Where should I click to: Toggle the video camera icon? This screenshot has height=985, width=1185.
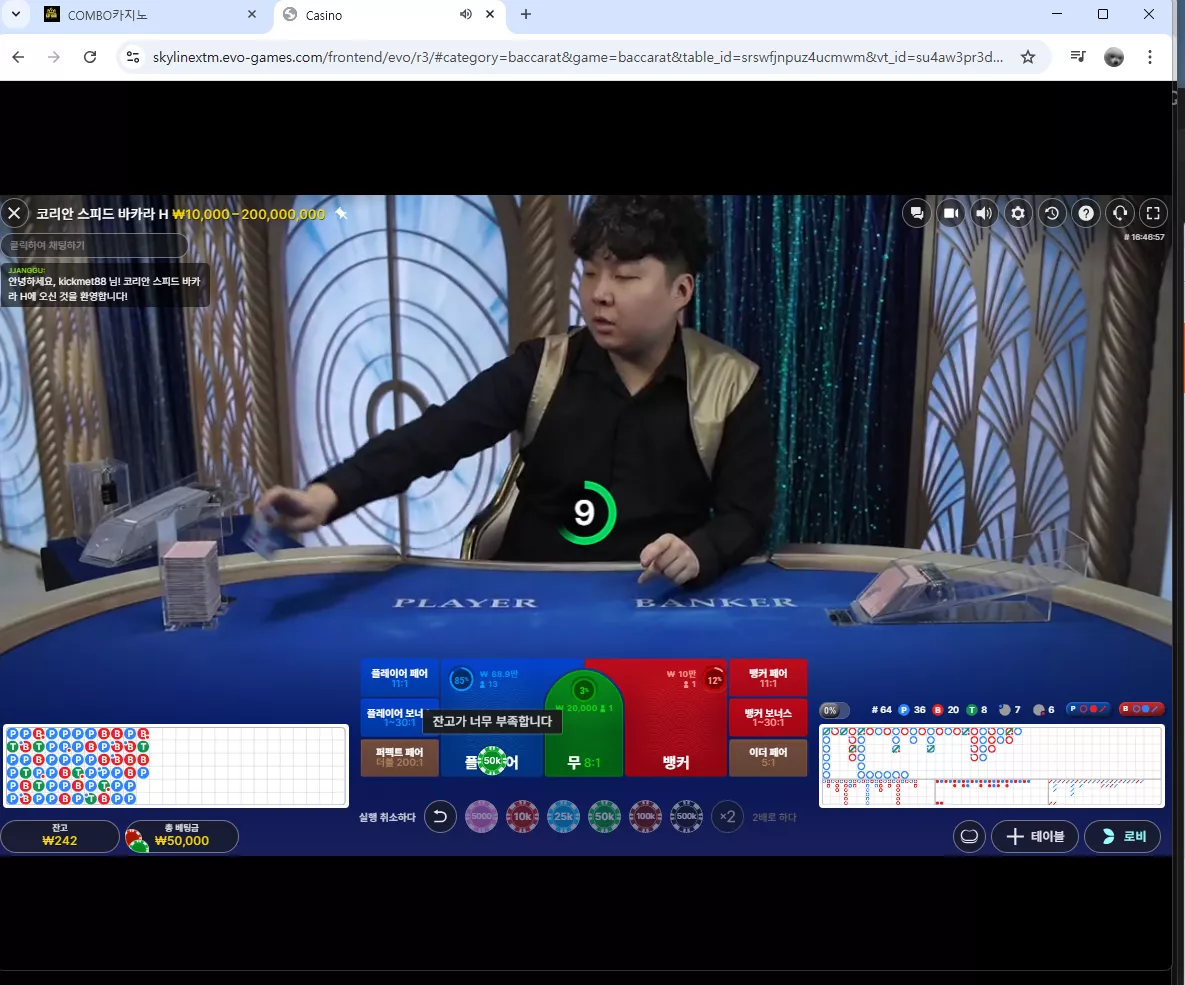[951, 213]
